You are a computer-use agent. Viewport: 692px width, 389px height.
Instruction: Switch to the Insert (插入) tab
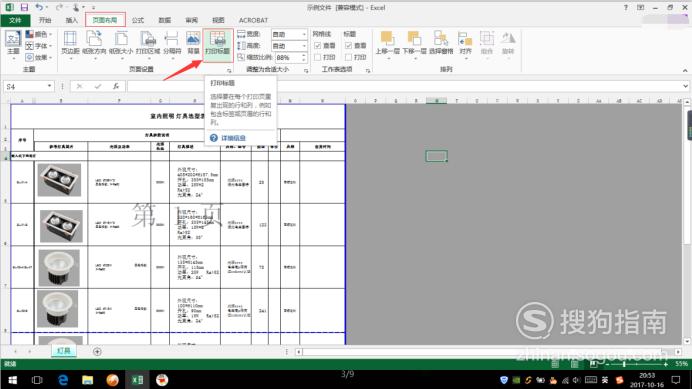[x=71, y=20]
